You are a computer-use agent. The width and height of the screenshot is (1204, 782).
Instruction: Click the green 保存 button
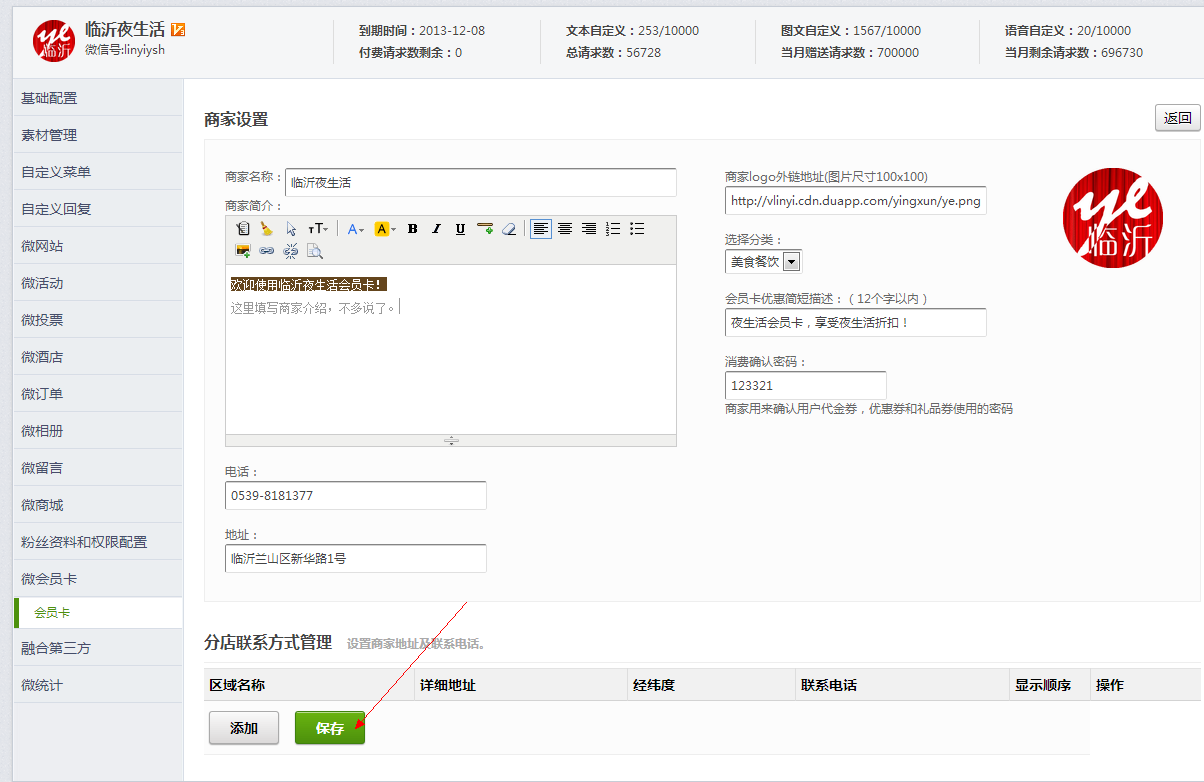coord(330,728)
